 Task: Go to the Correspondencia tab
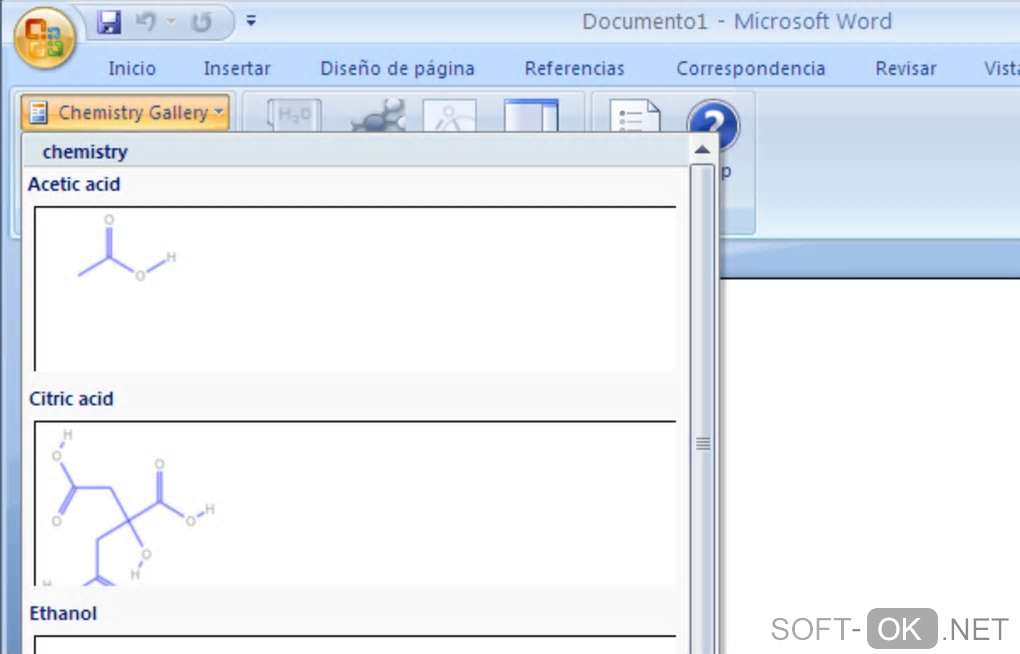click(x=751, y=68)
